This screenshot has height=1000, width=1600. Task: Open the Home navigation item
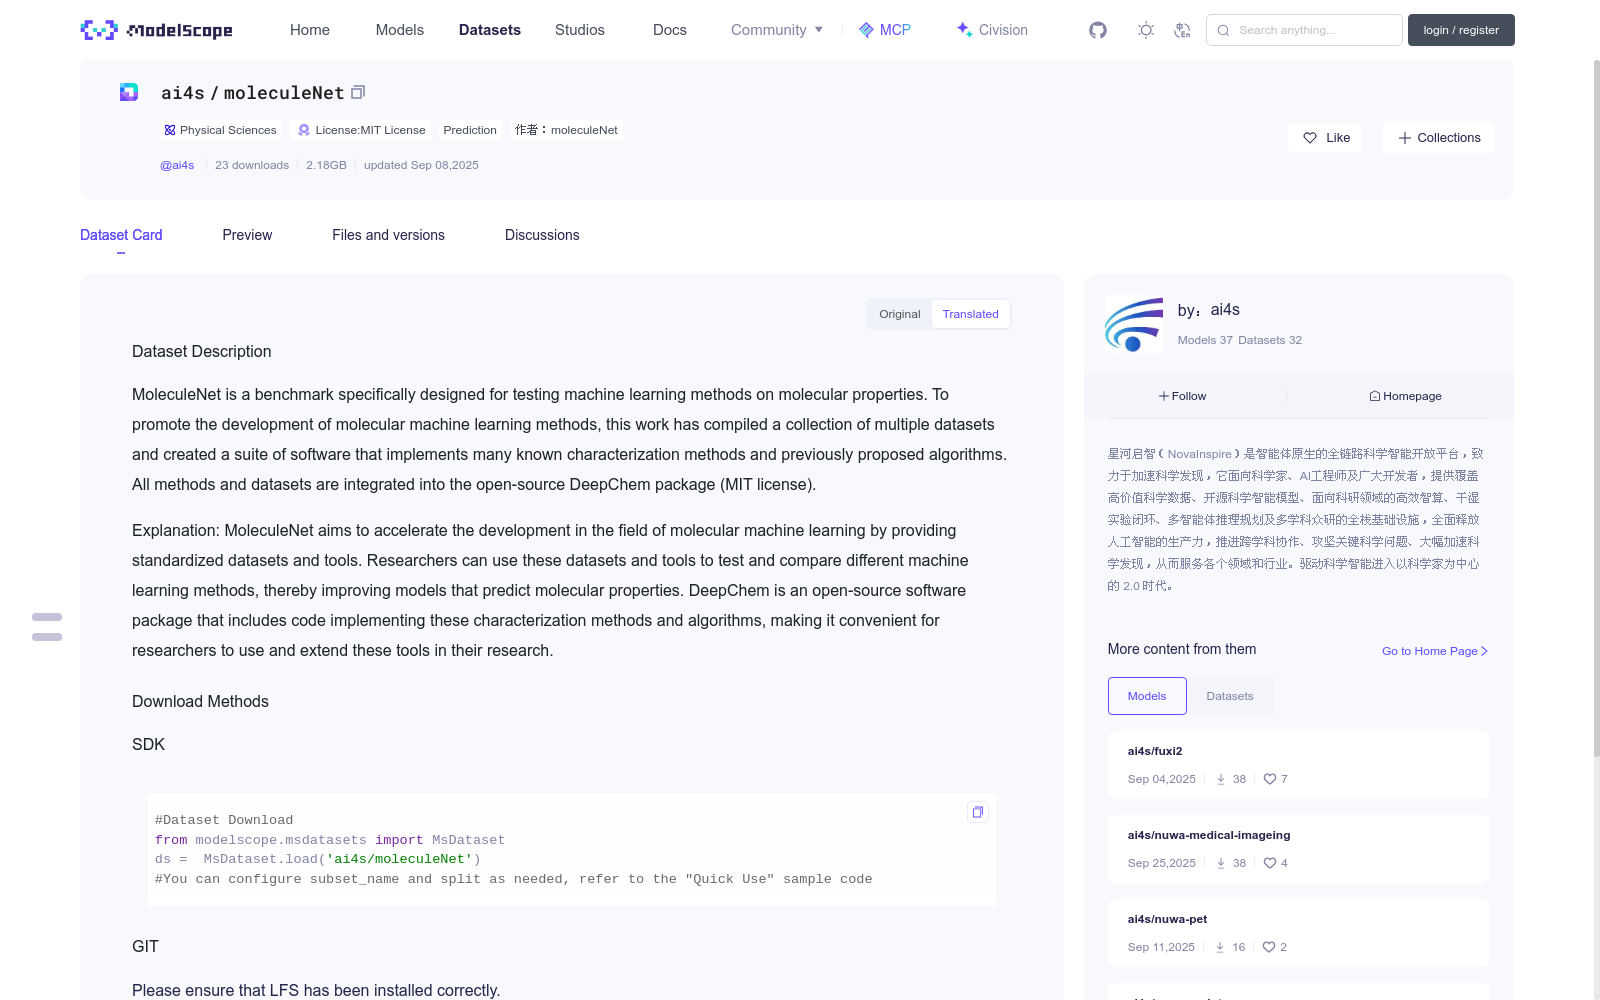[310, 30]
